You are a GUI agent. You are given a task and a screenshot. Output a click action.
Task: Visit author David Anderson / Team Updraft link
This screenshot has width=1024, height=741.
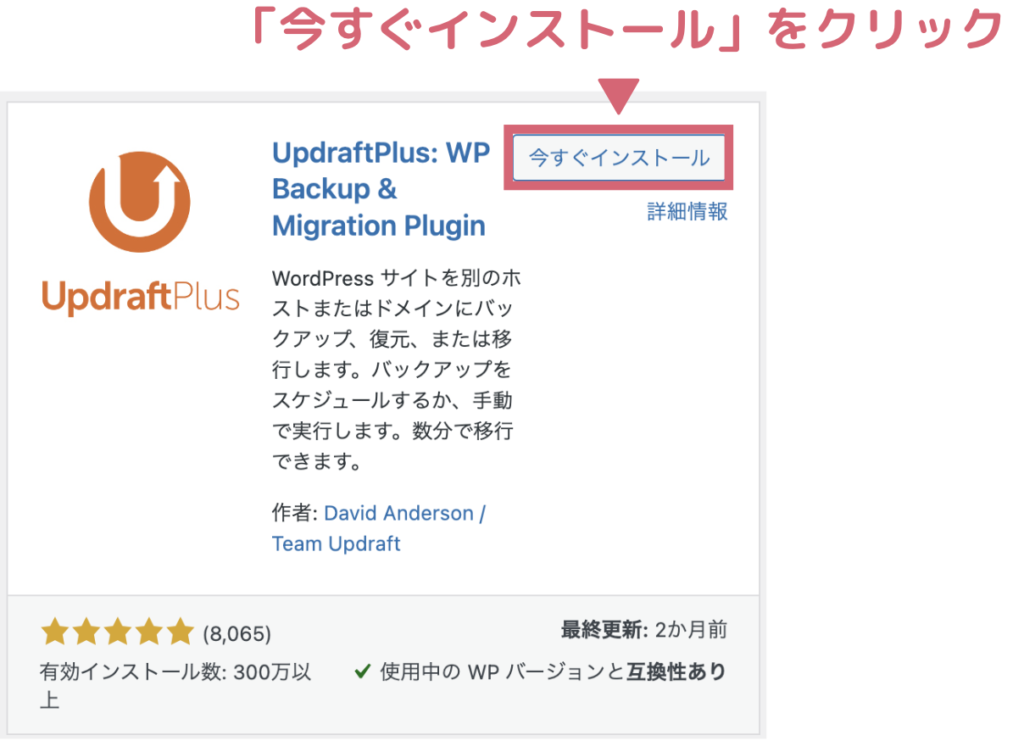[379, 528]
